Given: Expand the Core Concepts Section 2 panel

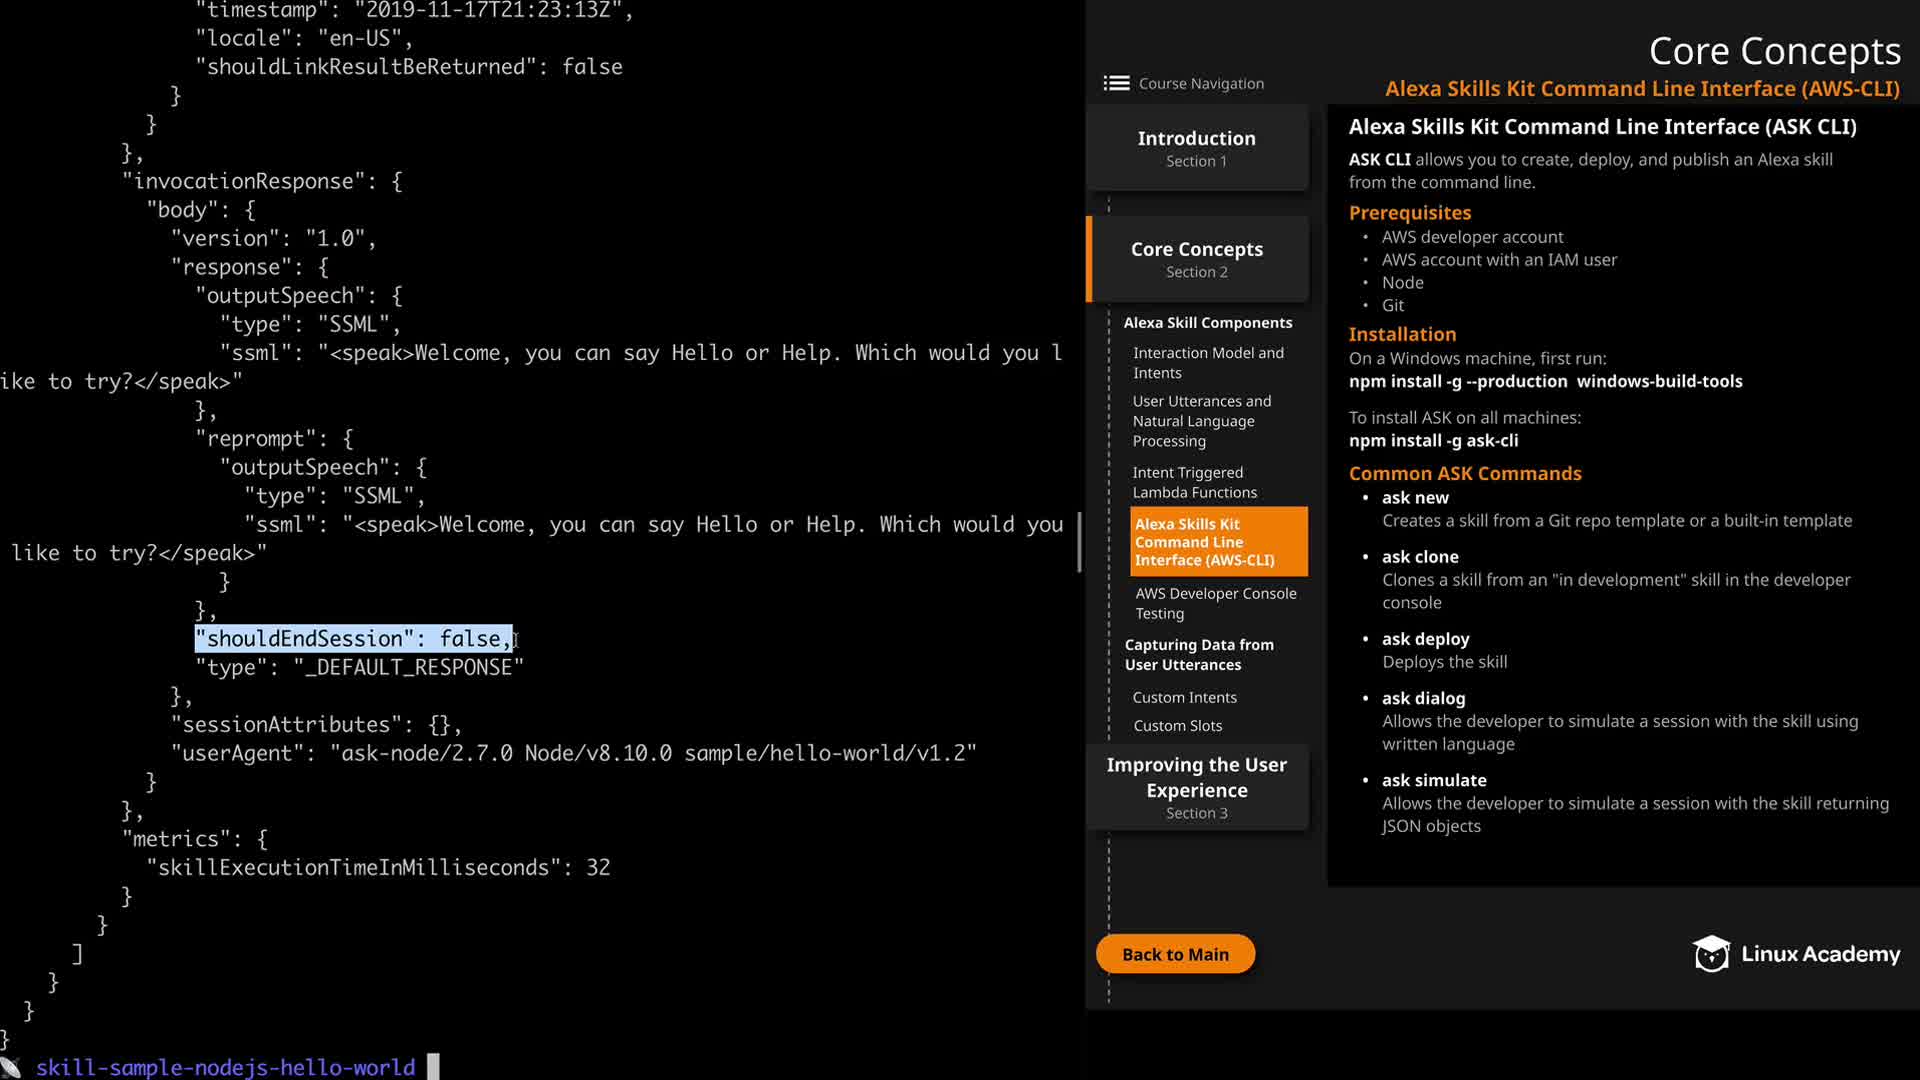Looking at the screenshot, I should click(1196, 259).
